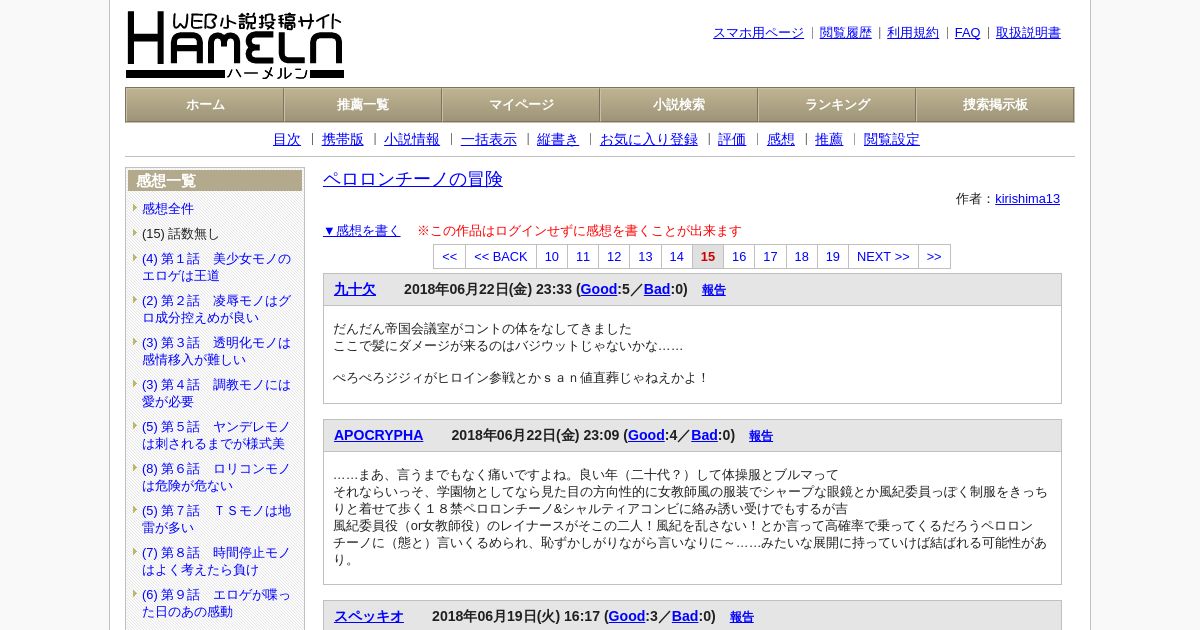The height and width of the screenshot is (630, 1200).
Task: Report APOCRYPHA's review with 報告
Action: (761, 436)
